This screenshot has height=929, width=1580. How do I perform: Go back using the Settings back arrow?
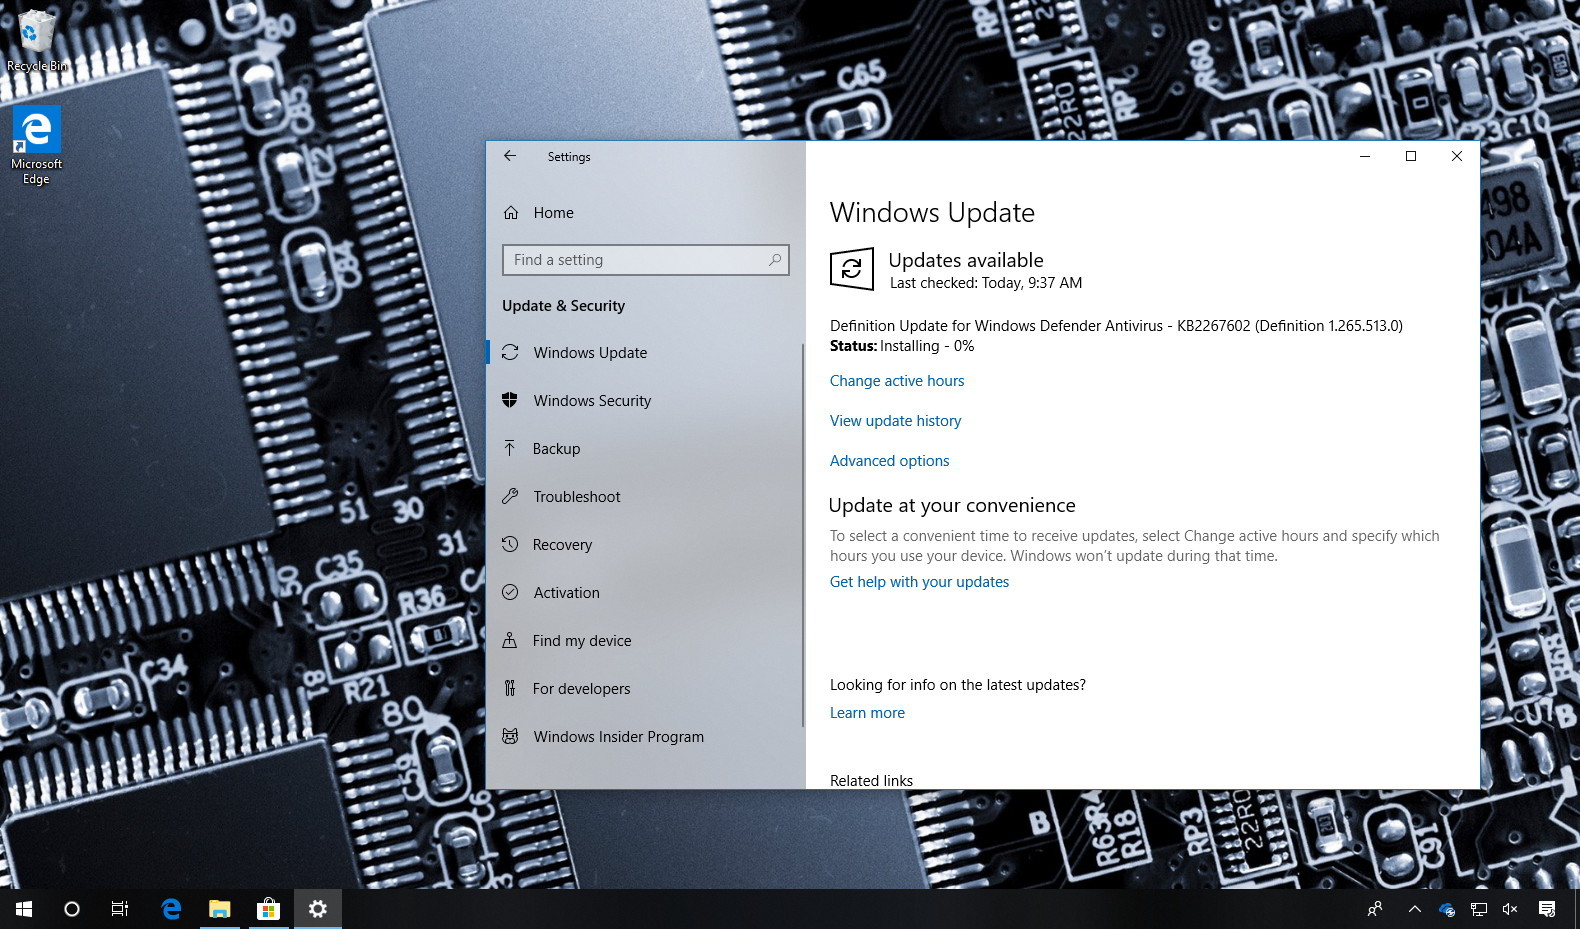point(510,156)
